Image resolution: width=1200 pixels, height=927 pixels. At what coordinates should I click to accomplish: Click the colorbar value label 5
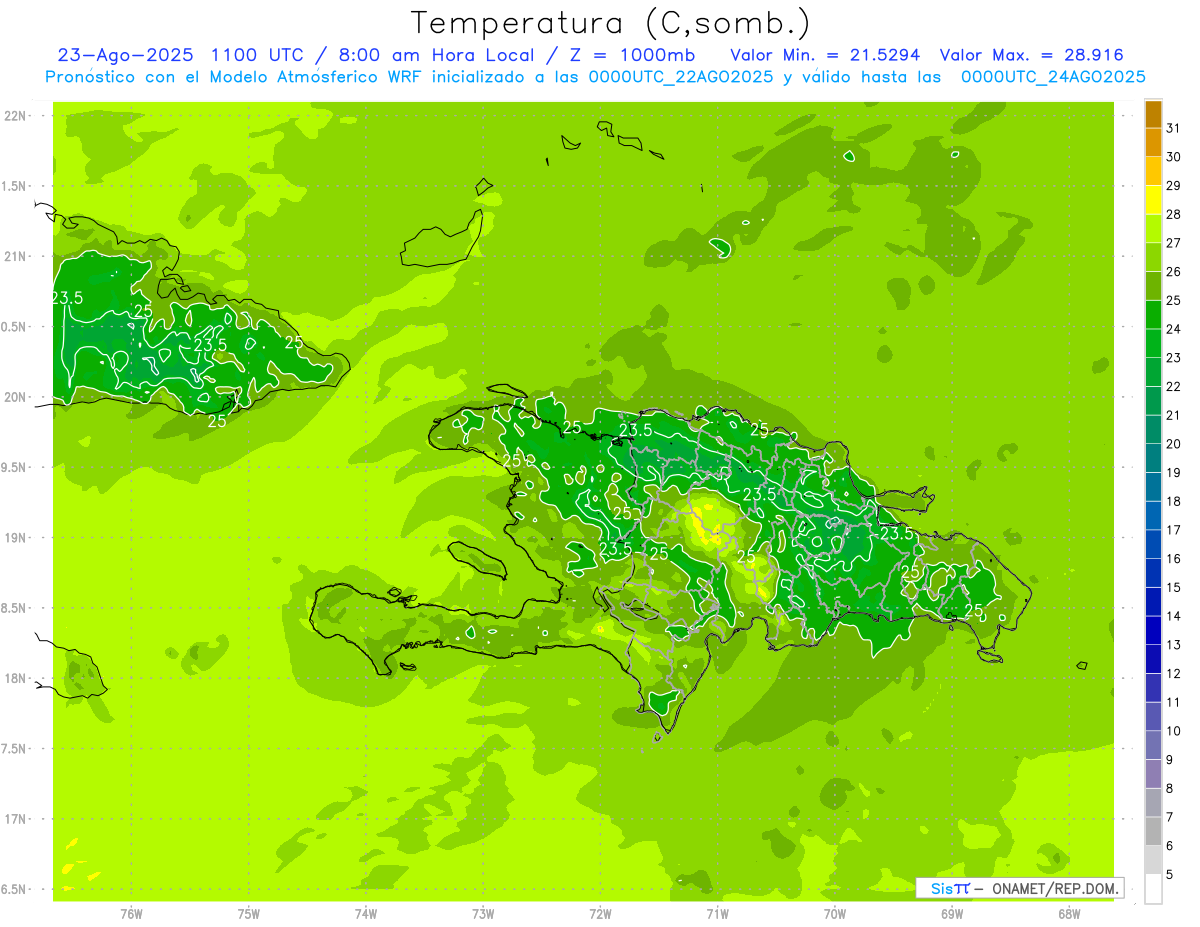point(1170,875)
